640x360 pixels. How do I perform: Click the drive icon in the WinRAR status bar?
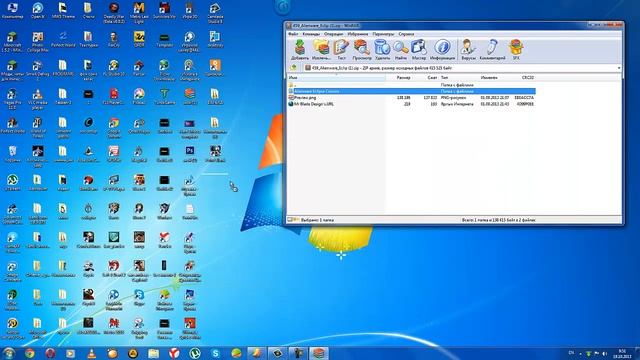[x=290, y=220]
